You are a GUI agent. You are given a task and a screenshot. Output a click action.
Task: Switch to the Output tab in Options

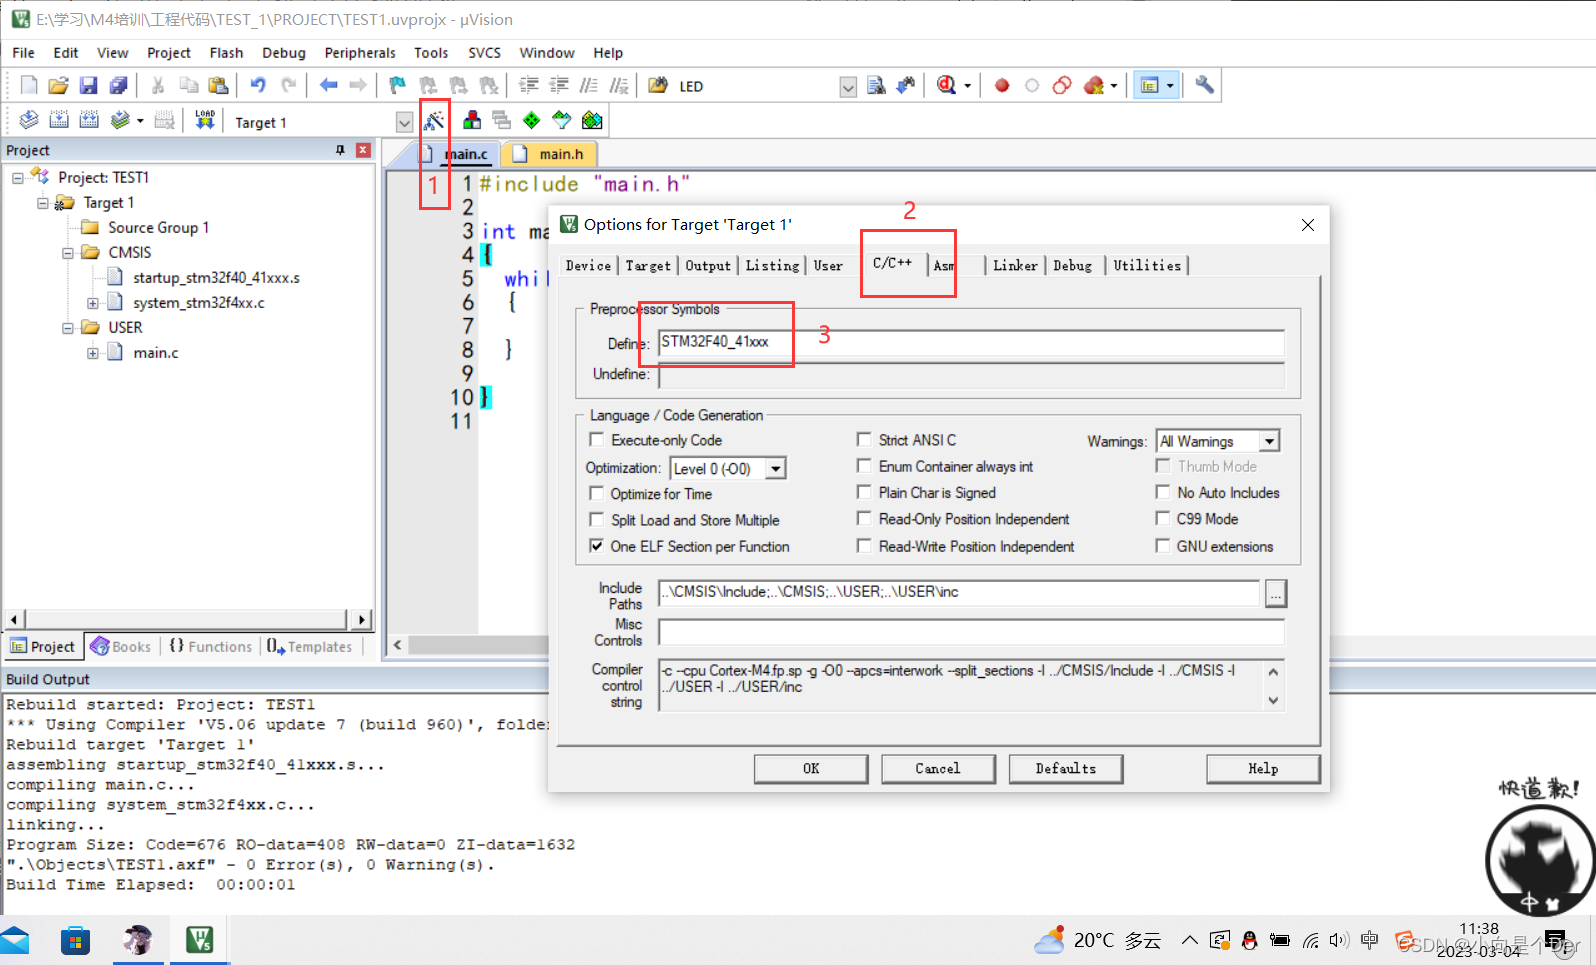point(708,265)
